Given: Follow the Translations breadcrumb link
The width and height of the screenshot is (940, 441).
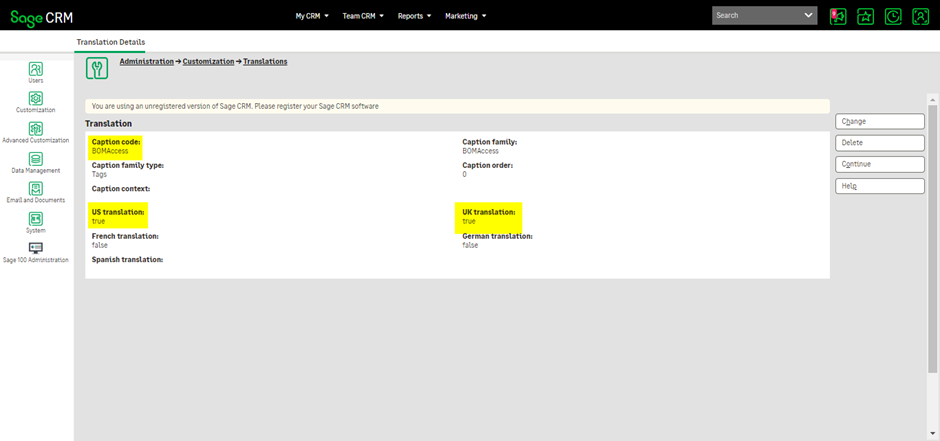Looking at the screenshot, I should pos(265,62).
